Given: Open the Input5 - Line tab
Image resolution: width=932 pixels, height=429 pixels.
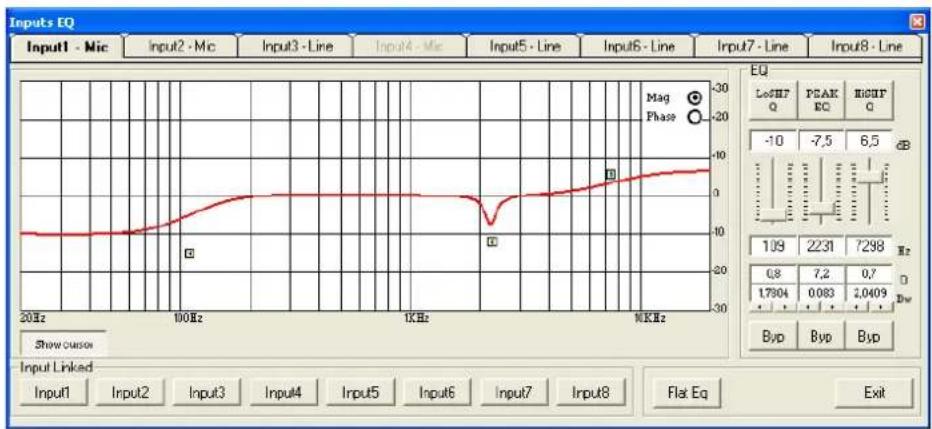Looking at the screenshot, I should coord(522,46).
